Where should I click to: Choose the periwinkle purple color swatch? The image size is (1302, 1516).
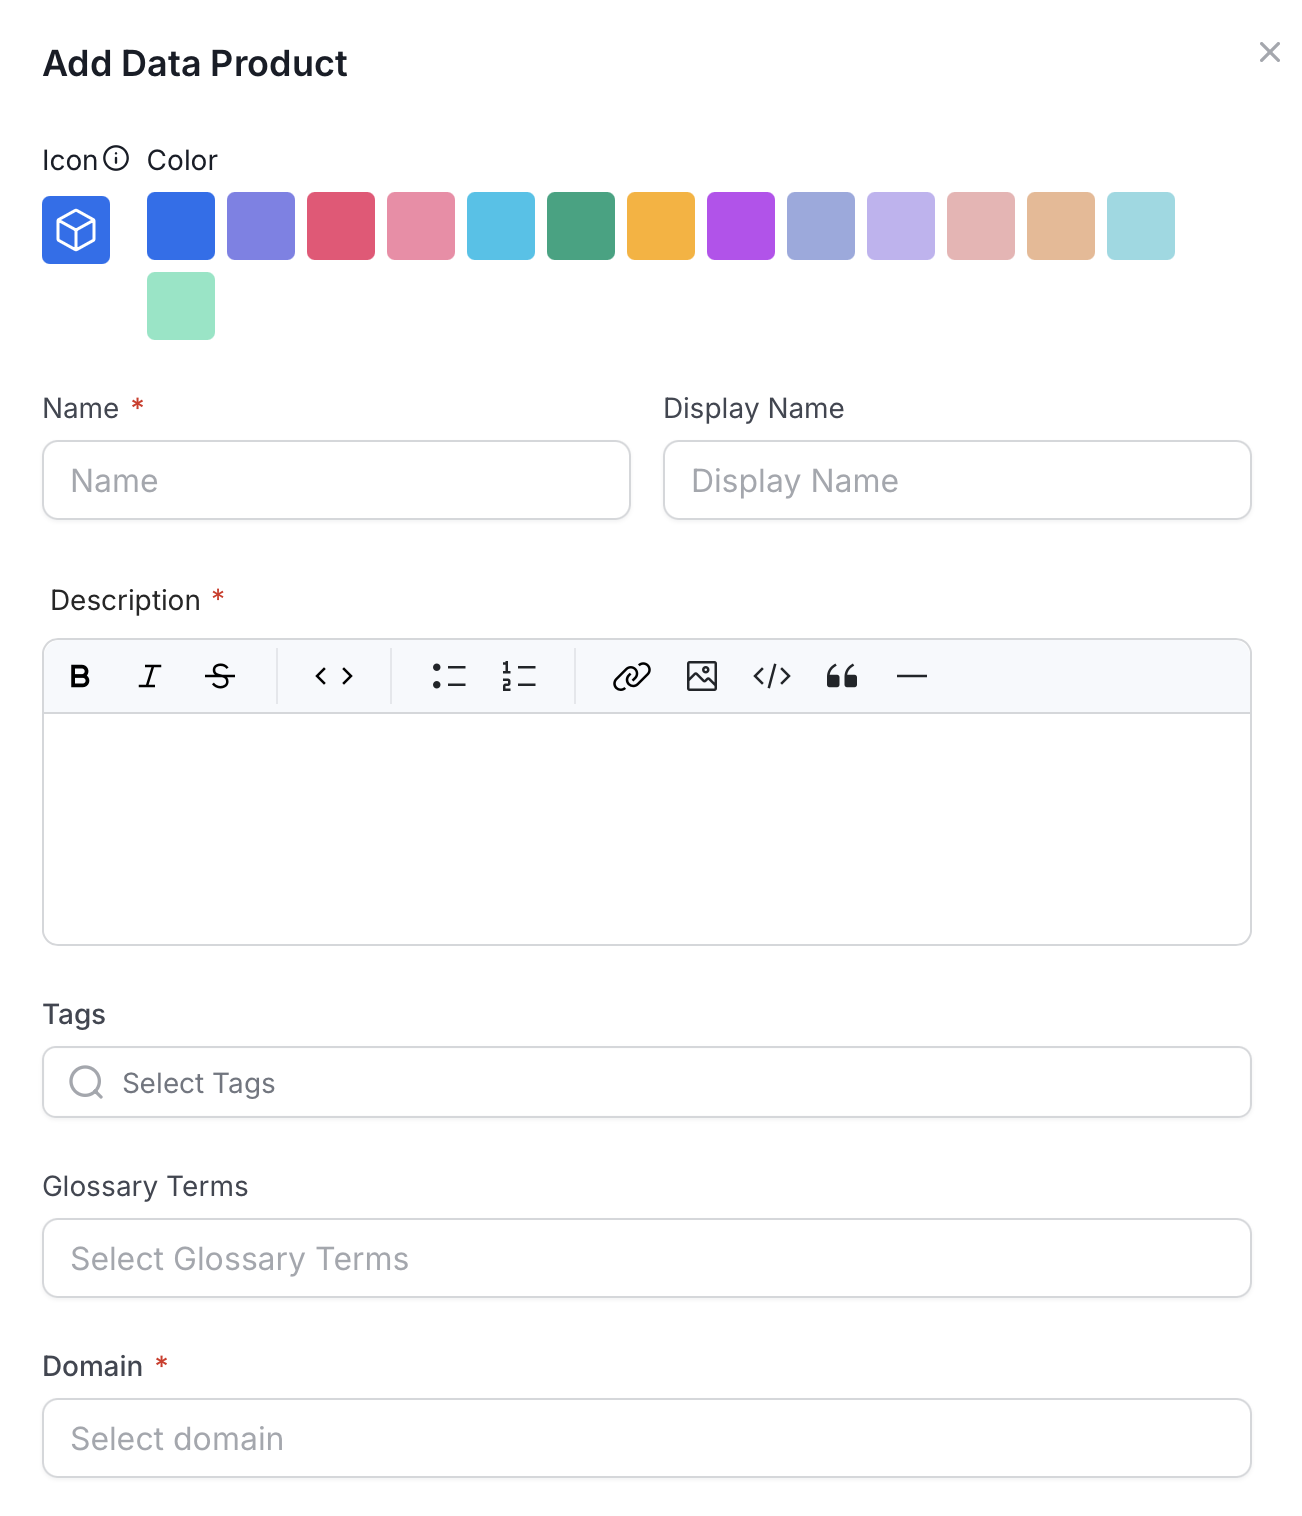(x=261, y=226)
